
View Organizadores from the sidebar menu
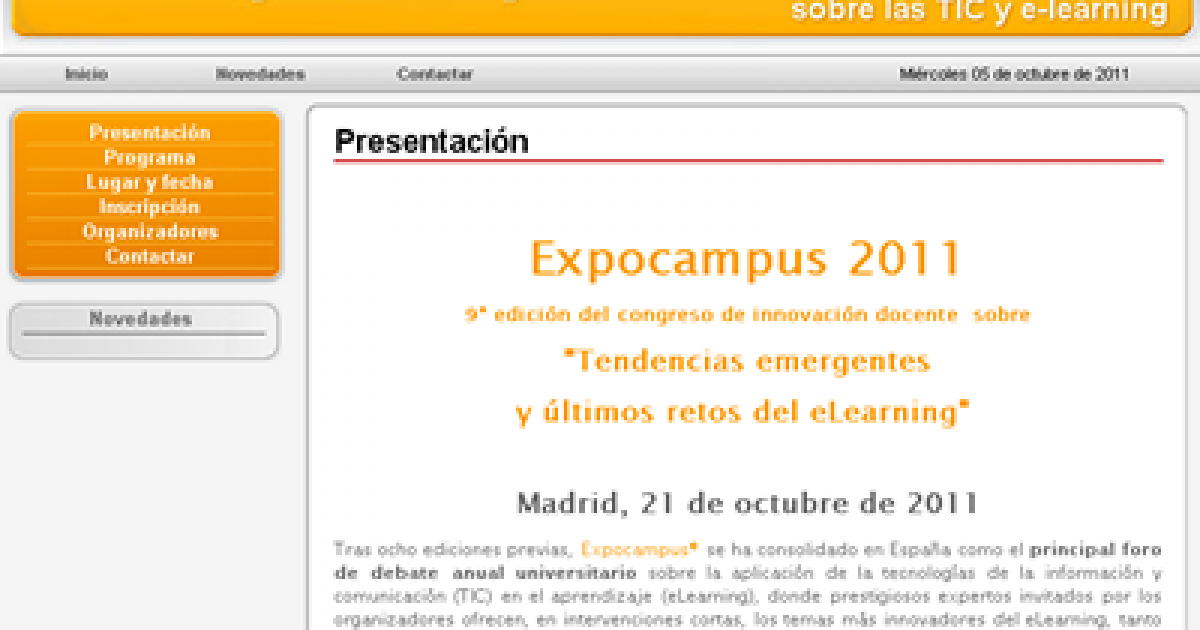(x=149, y=232)
